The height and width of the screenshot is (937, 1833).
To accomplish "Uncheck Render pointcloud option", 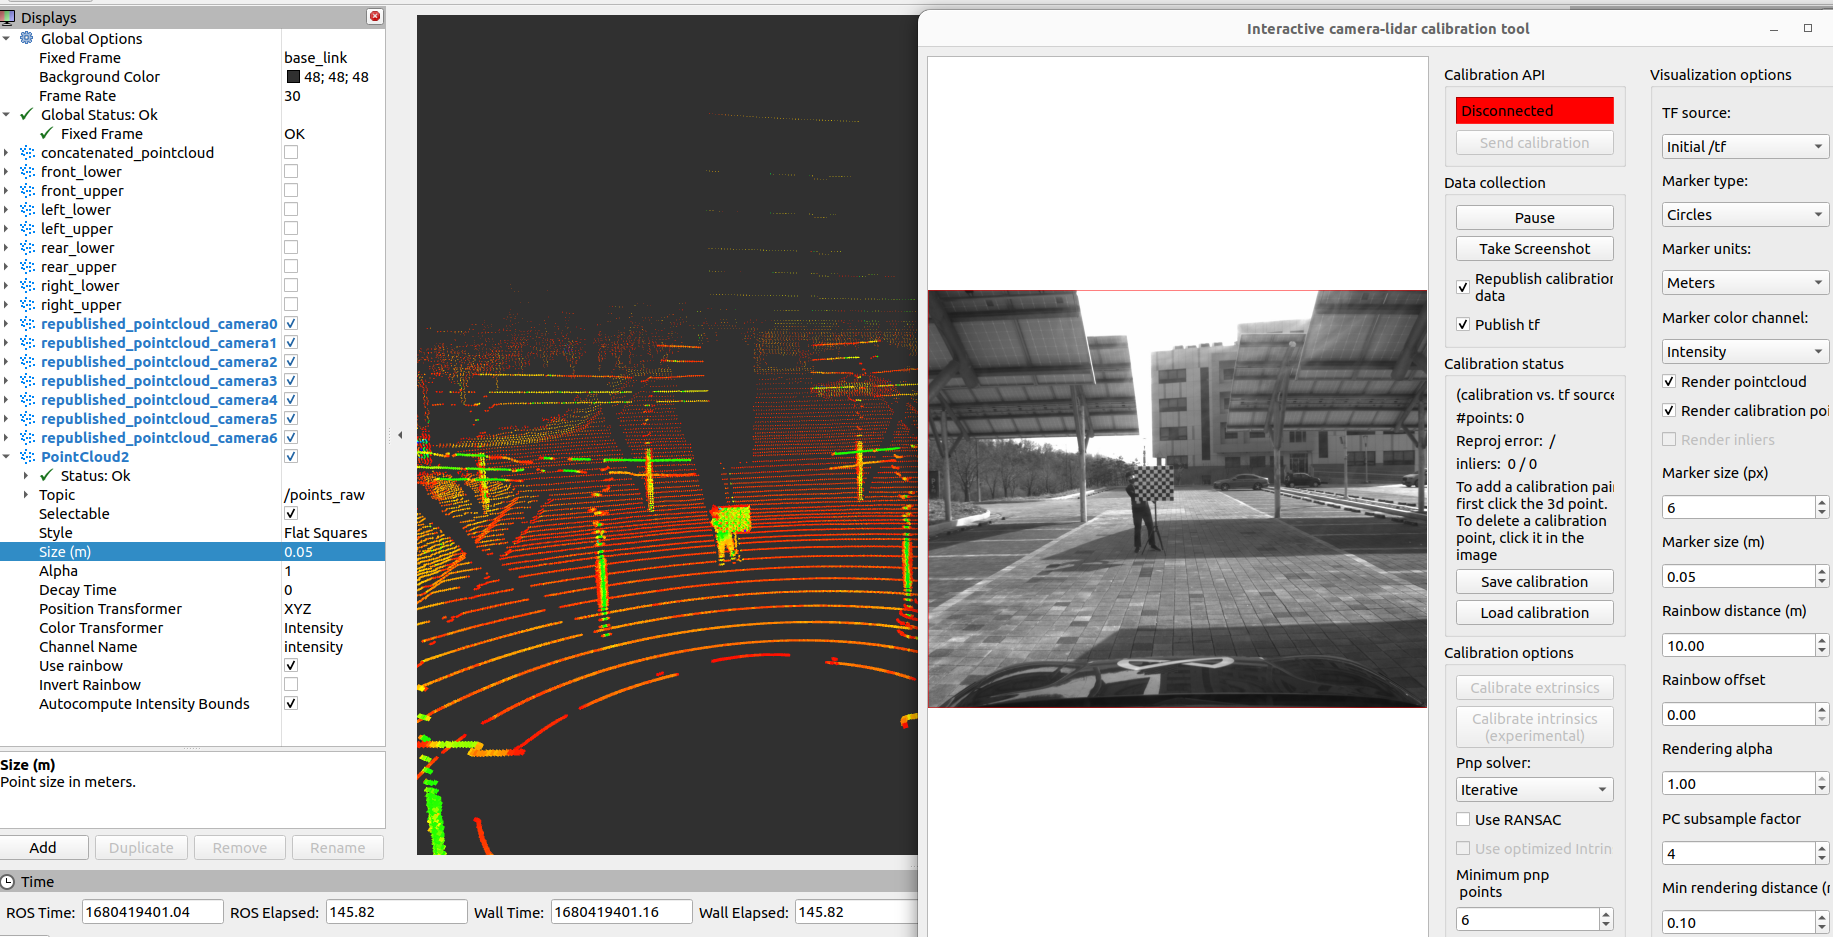I will point(1669,381).
